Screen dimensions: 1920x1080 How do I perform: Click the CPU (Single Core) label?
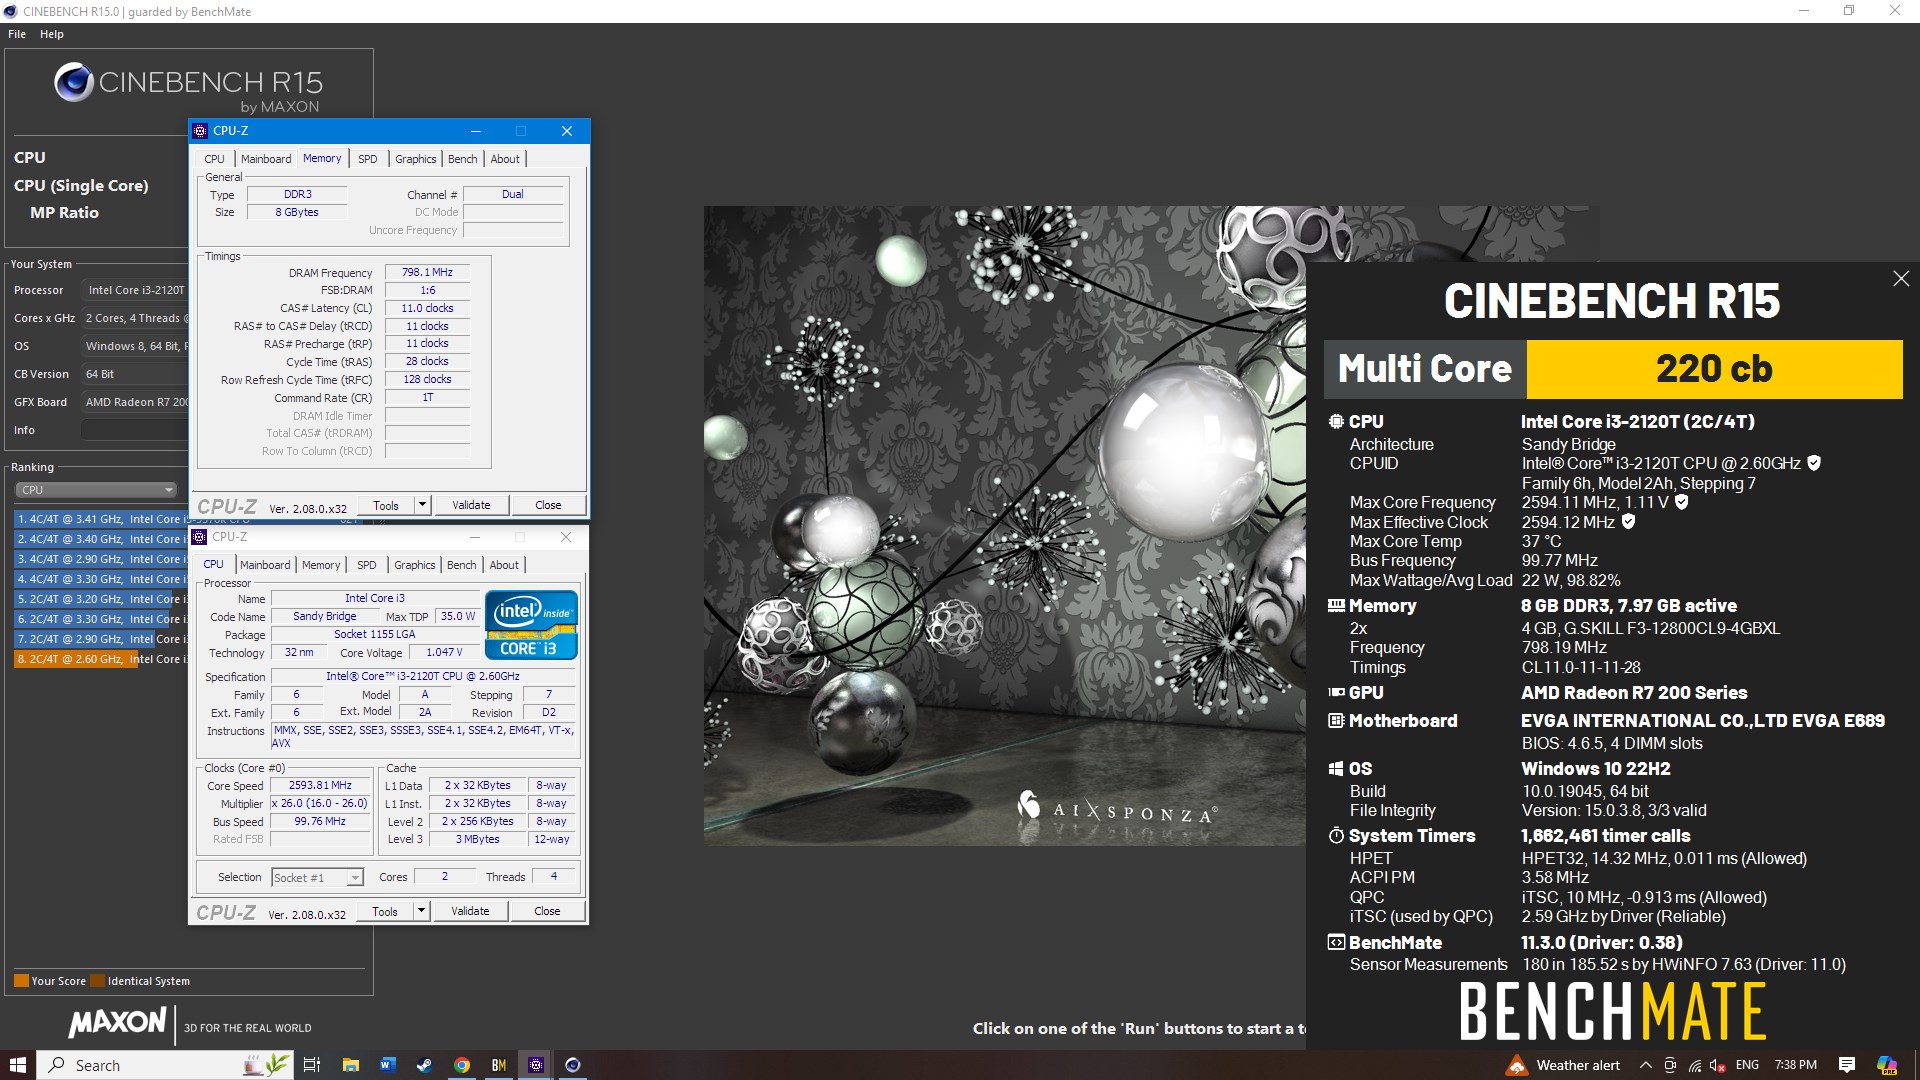tap(81, 186)
